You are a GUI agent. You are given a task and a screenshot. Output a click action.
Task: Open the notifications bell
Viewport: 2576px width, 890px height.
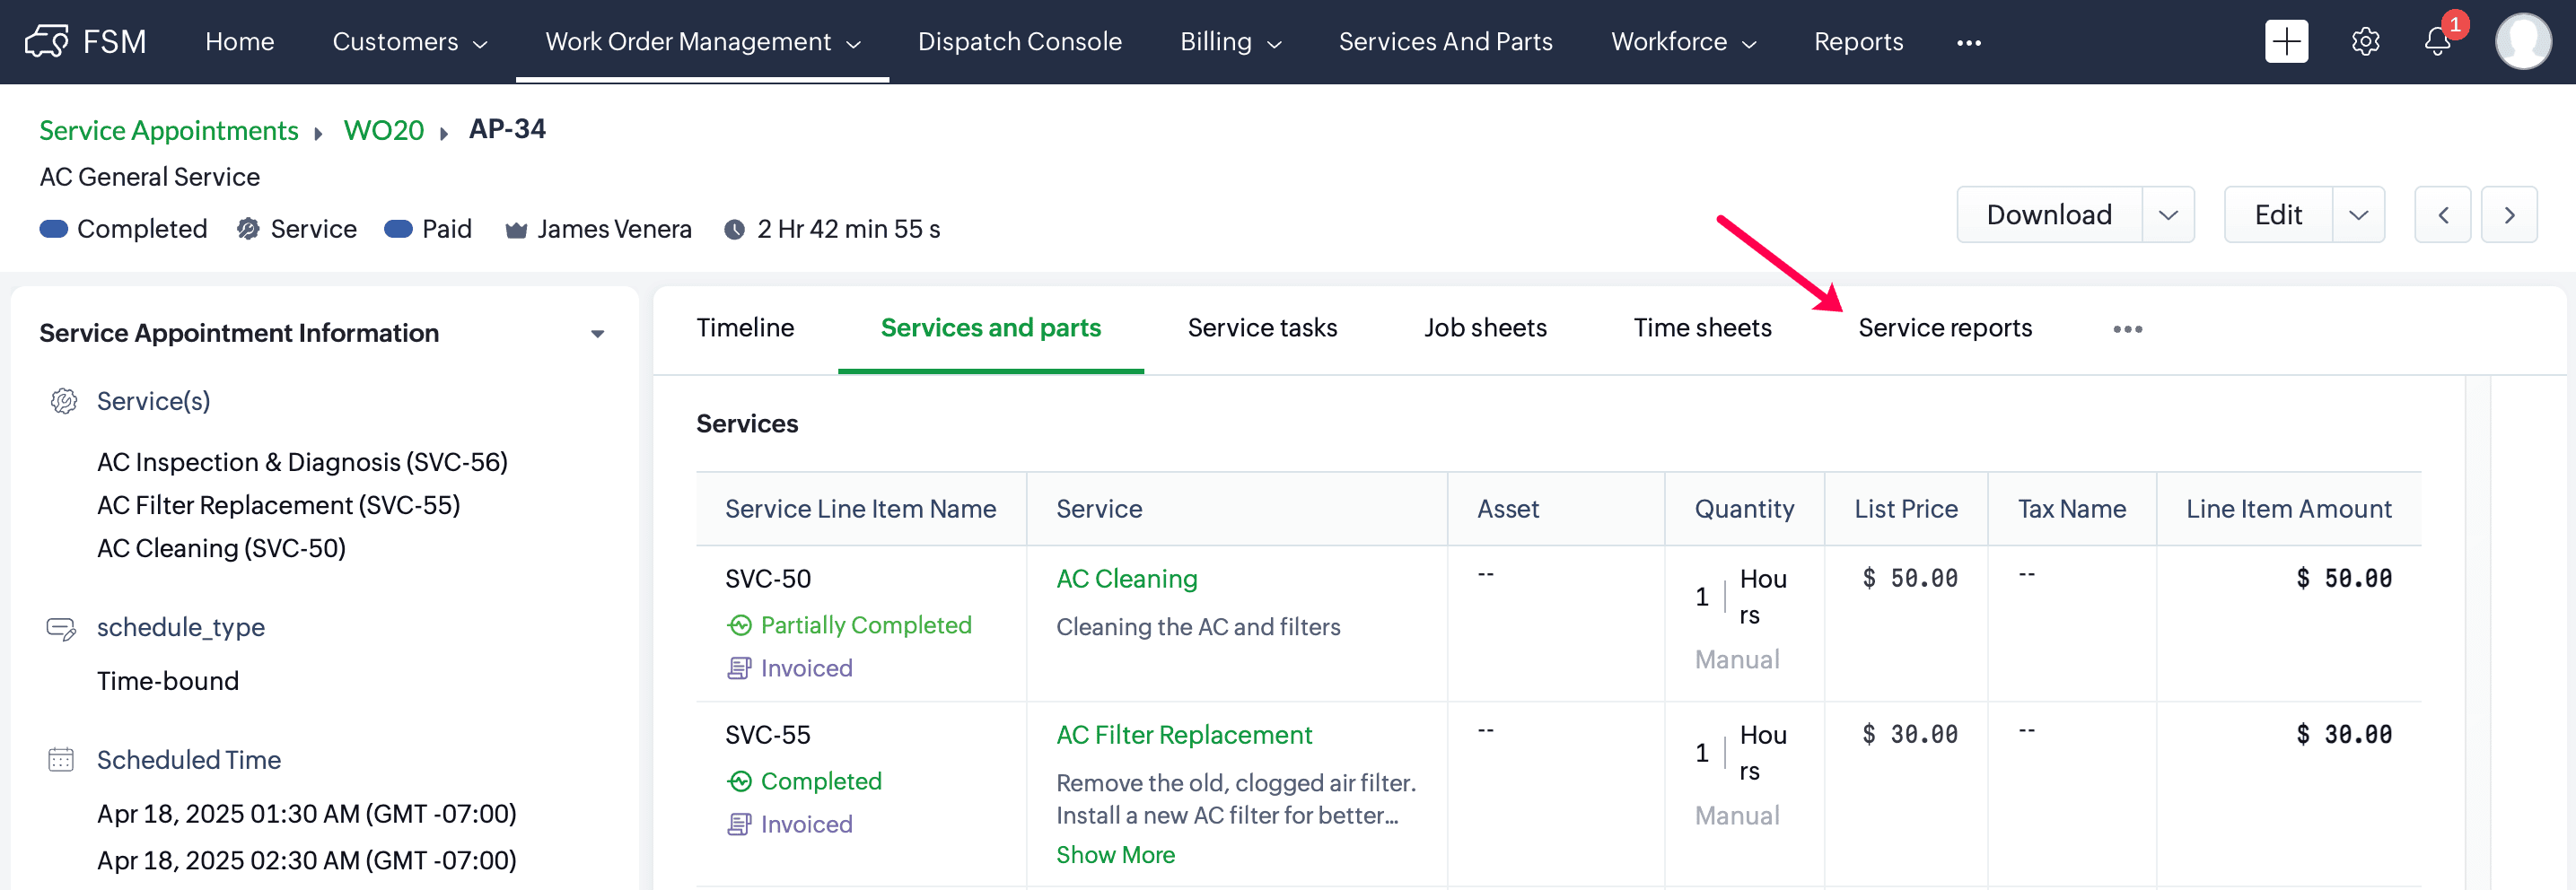tap(2437, 42)
